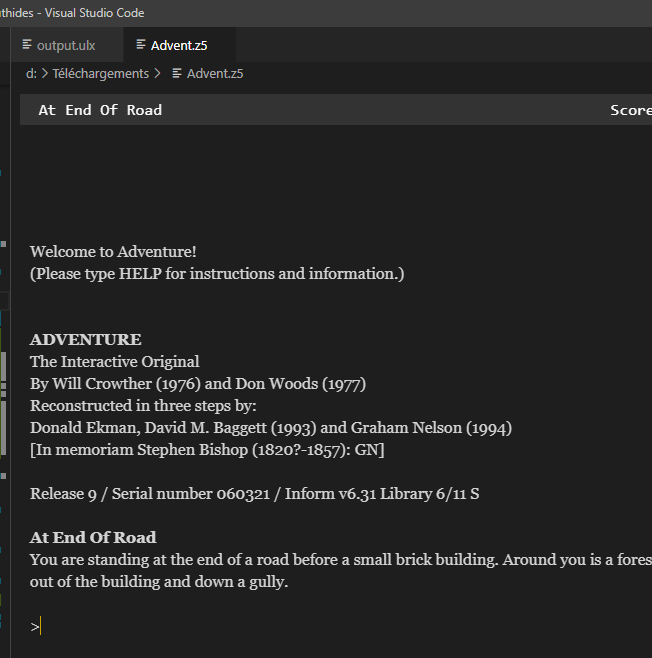The height and width of the screenshot is (658, 652).
Task: Click the At End Of Road status line
Action: pyautogui.click(x=100, y=110)
